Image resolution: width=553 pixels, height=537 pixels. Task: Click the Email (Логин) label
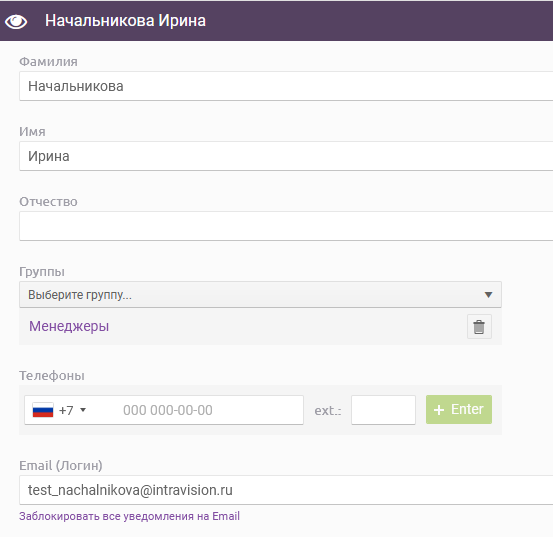pos(61,465)
